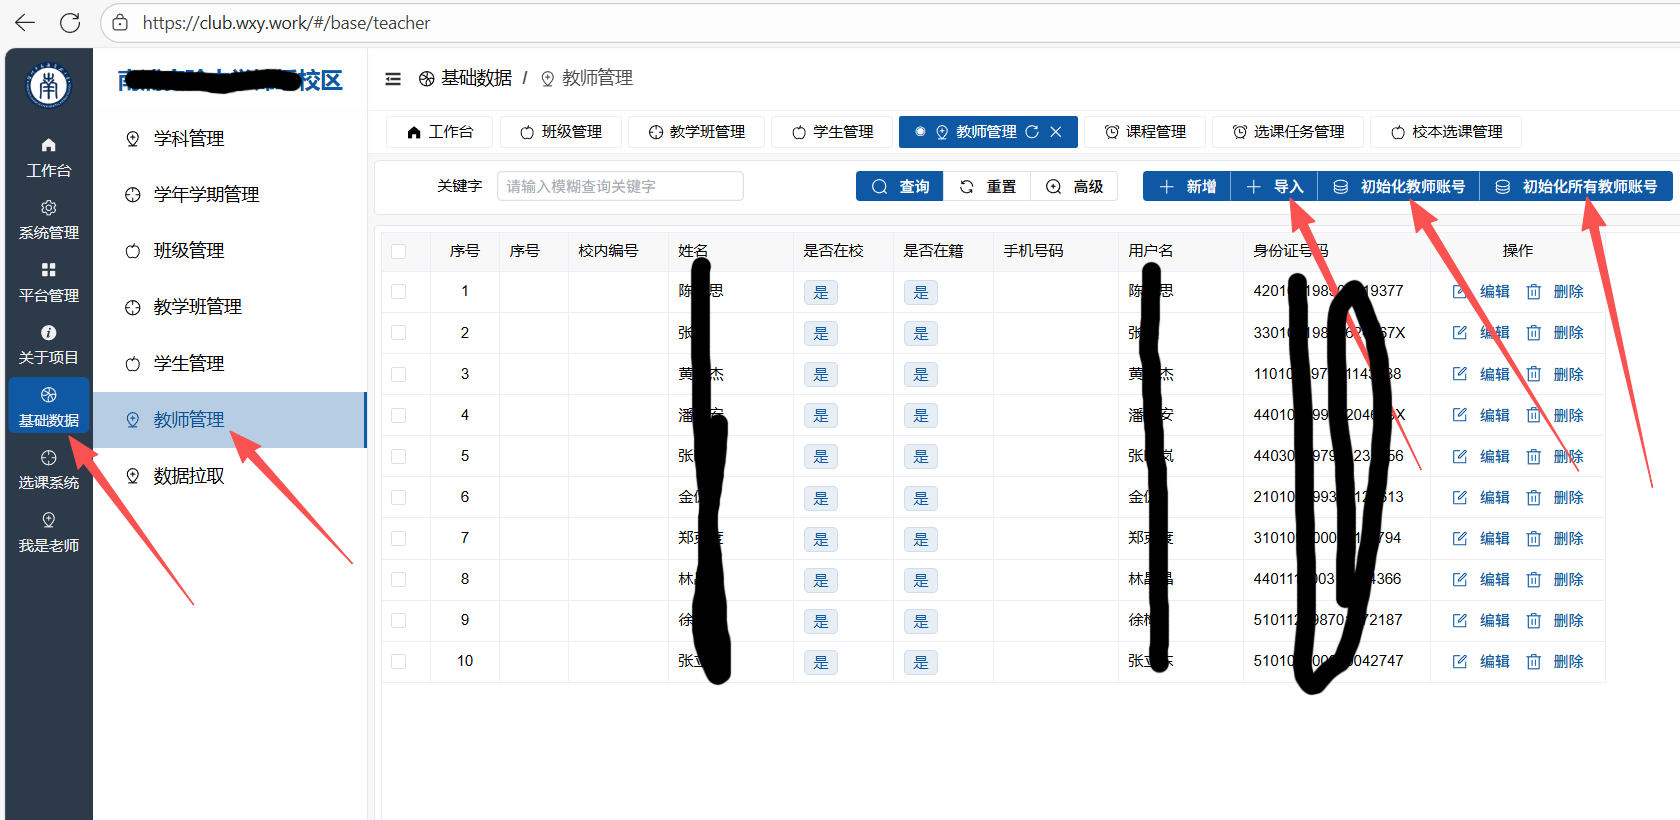Screen dimensions: 1680x820
Task: Click the refresh icon on 教师管理 tab
Action: coord(1032,132)
